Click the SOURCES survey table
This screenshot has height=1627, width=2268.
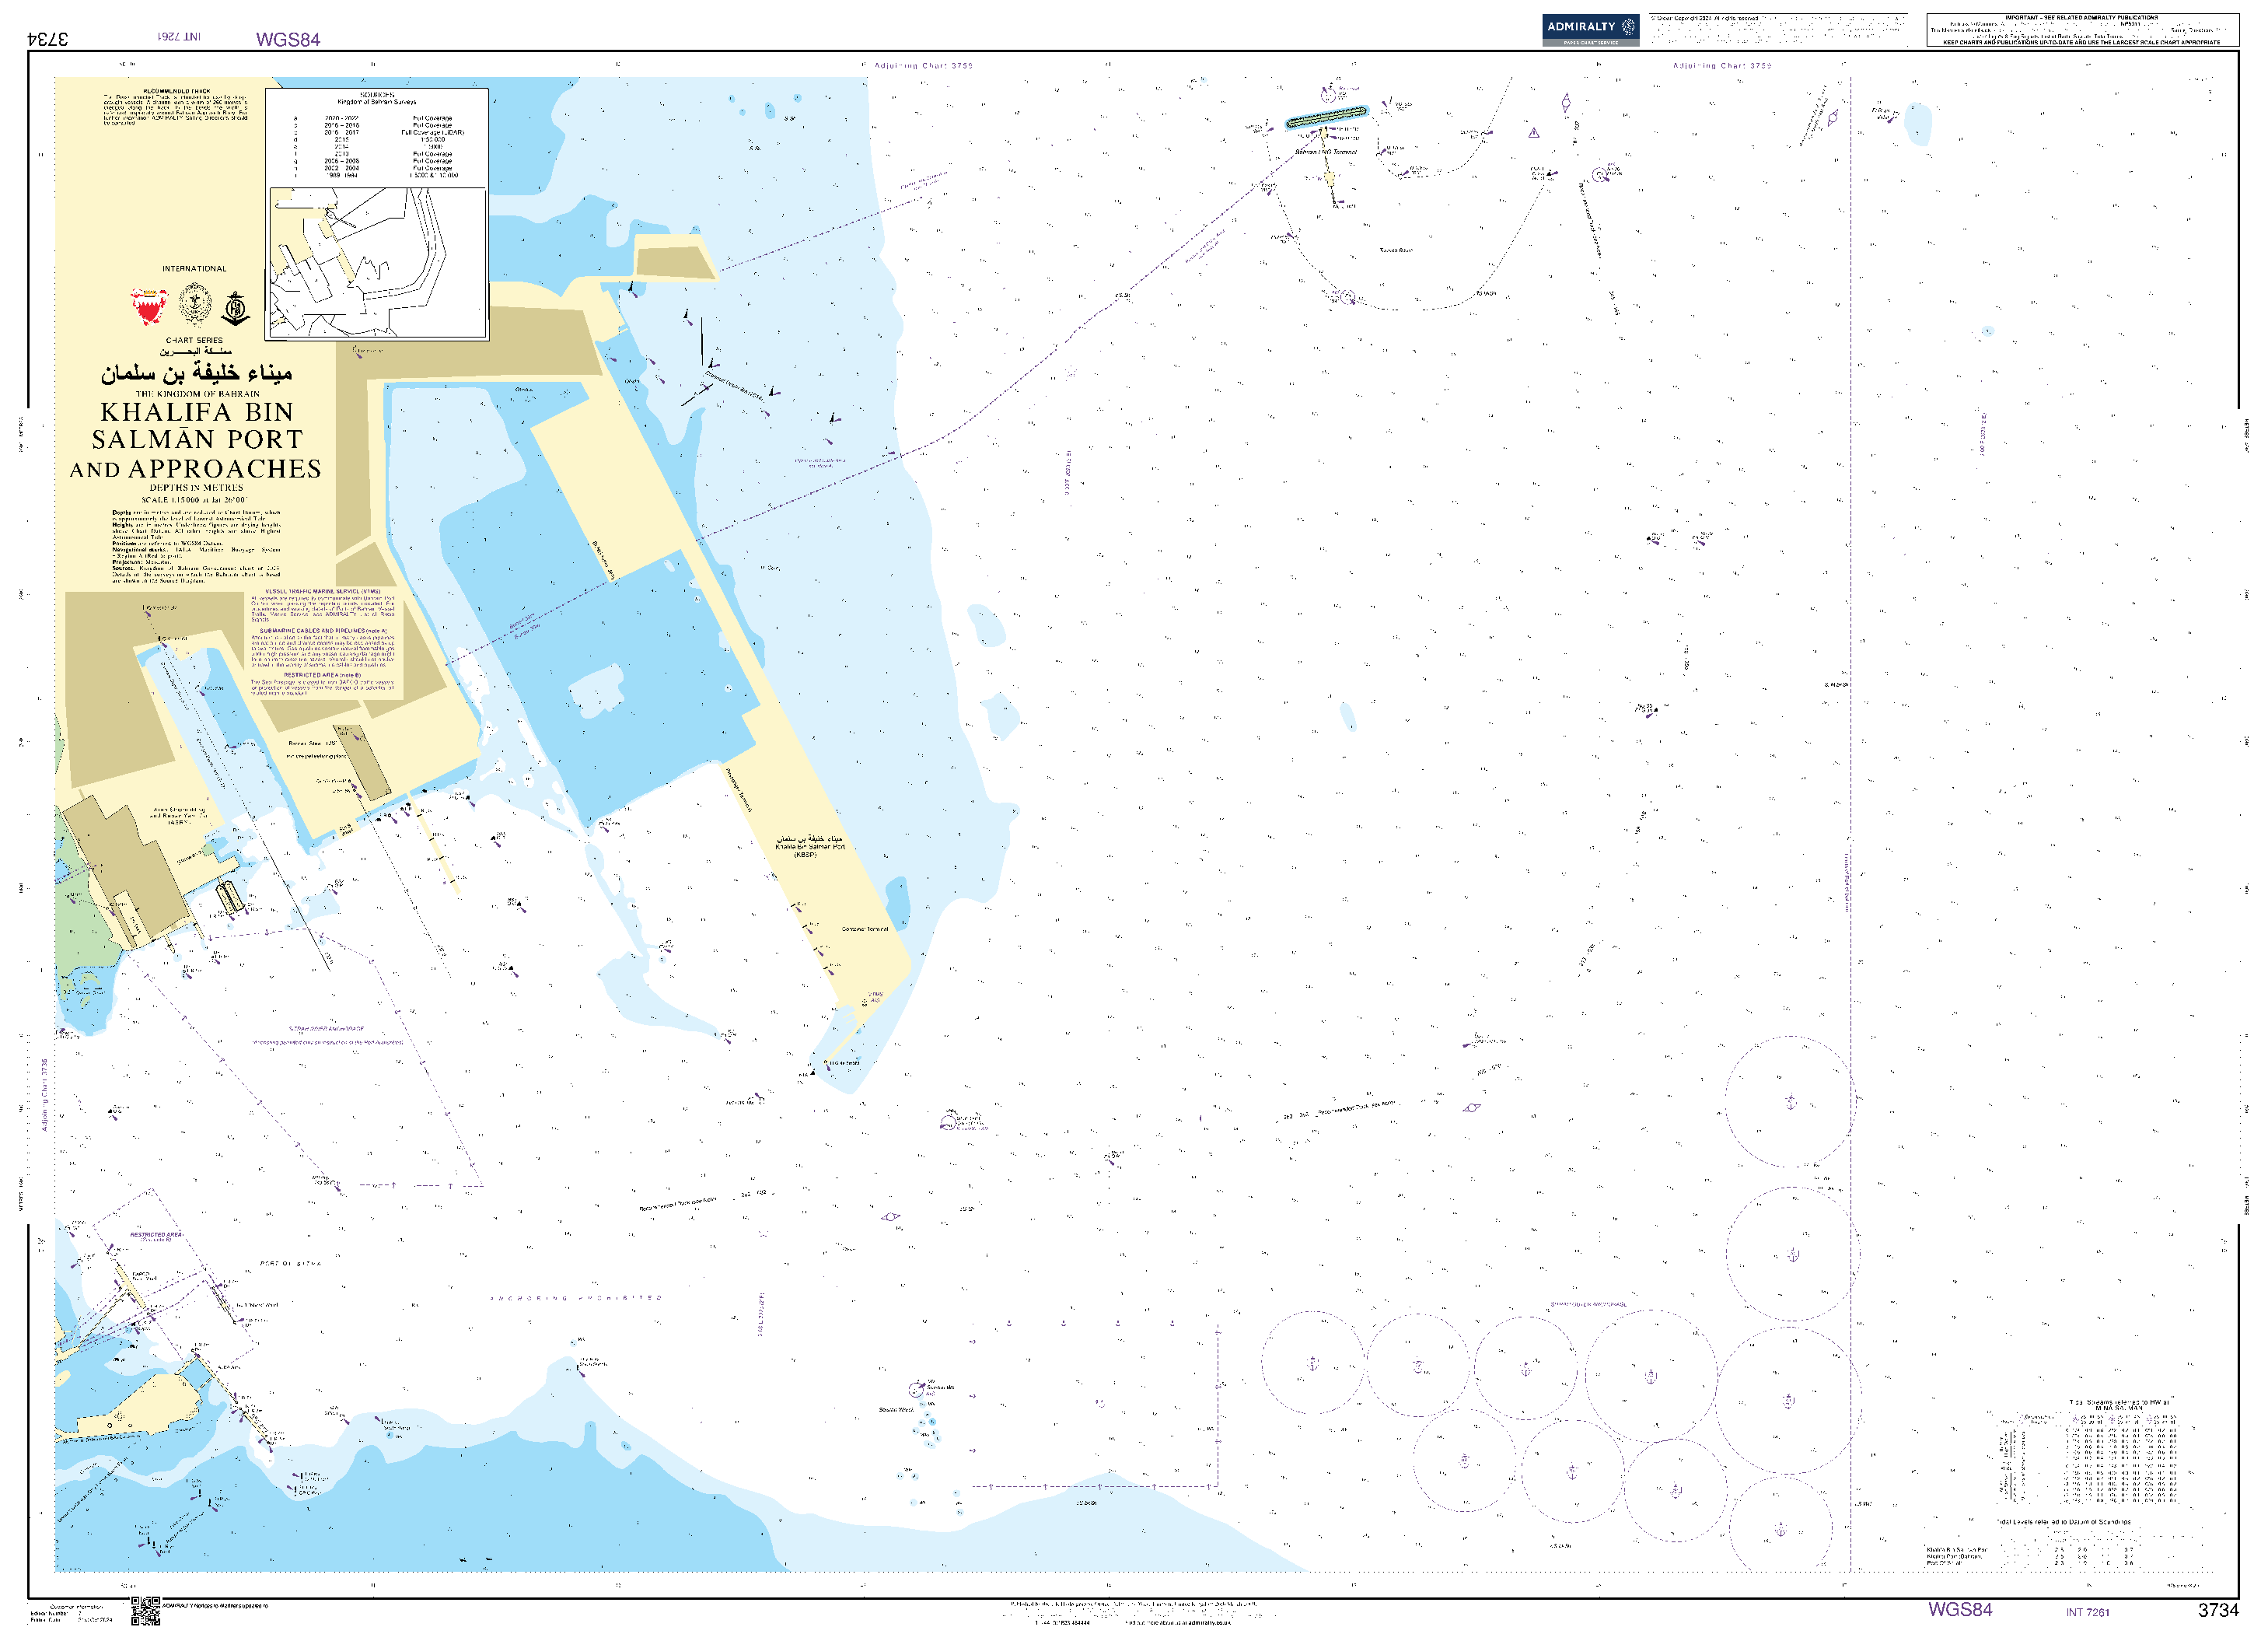click(x=377, y=138)
